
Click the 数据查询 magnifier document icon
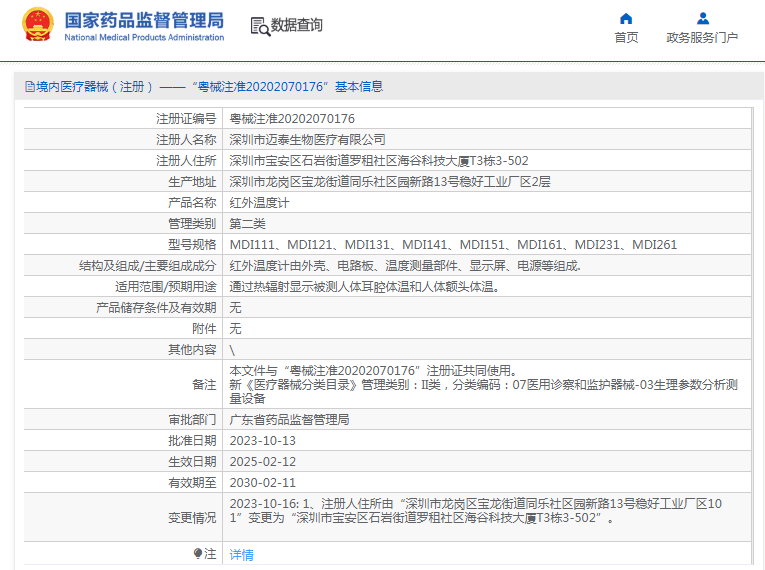pyautogui.click(x=260, y=26)
